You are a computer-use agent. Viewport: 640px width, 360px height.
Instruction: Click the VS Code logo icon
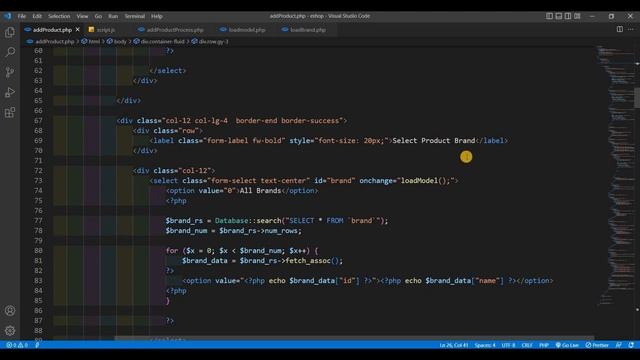(x=8, y=16)
